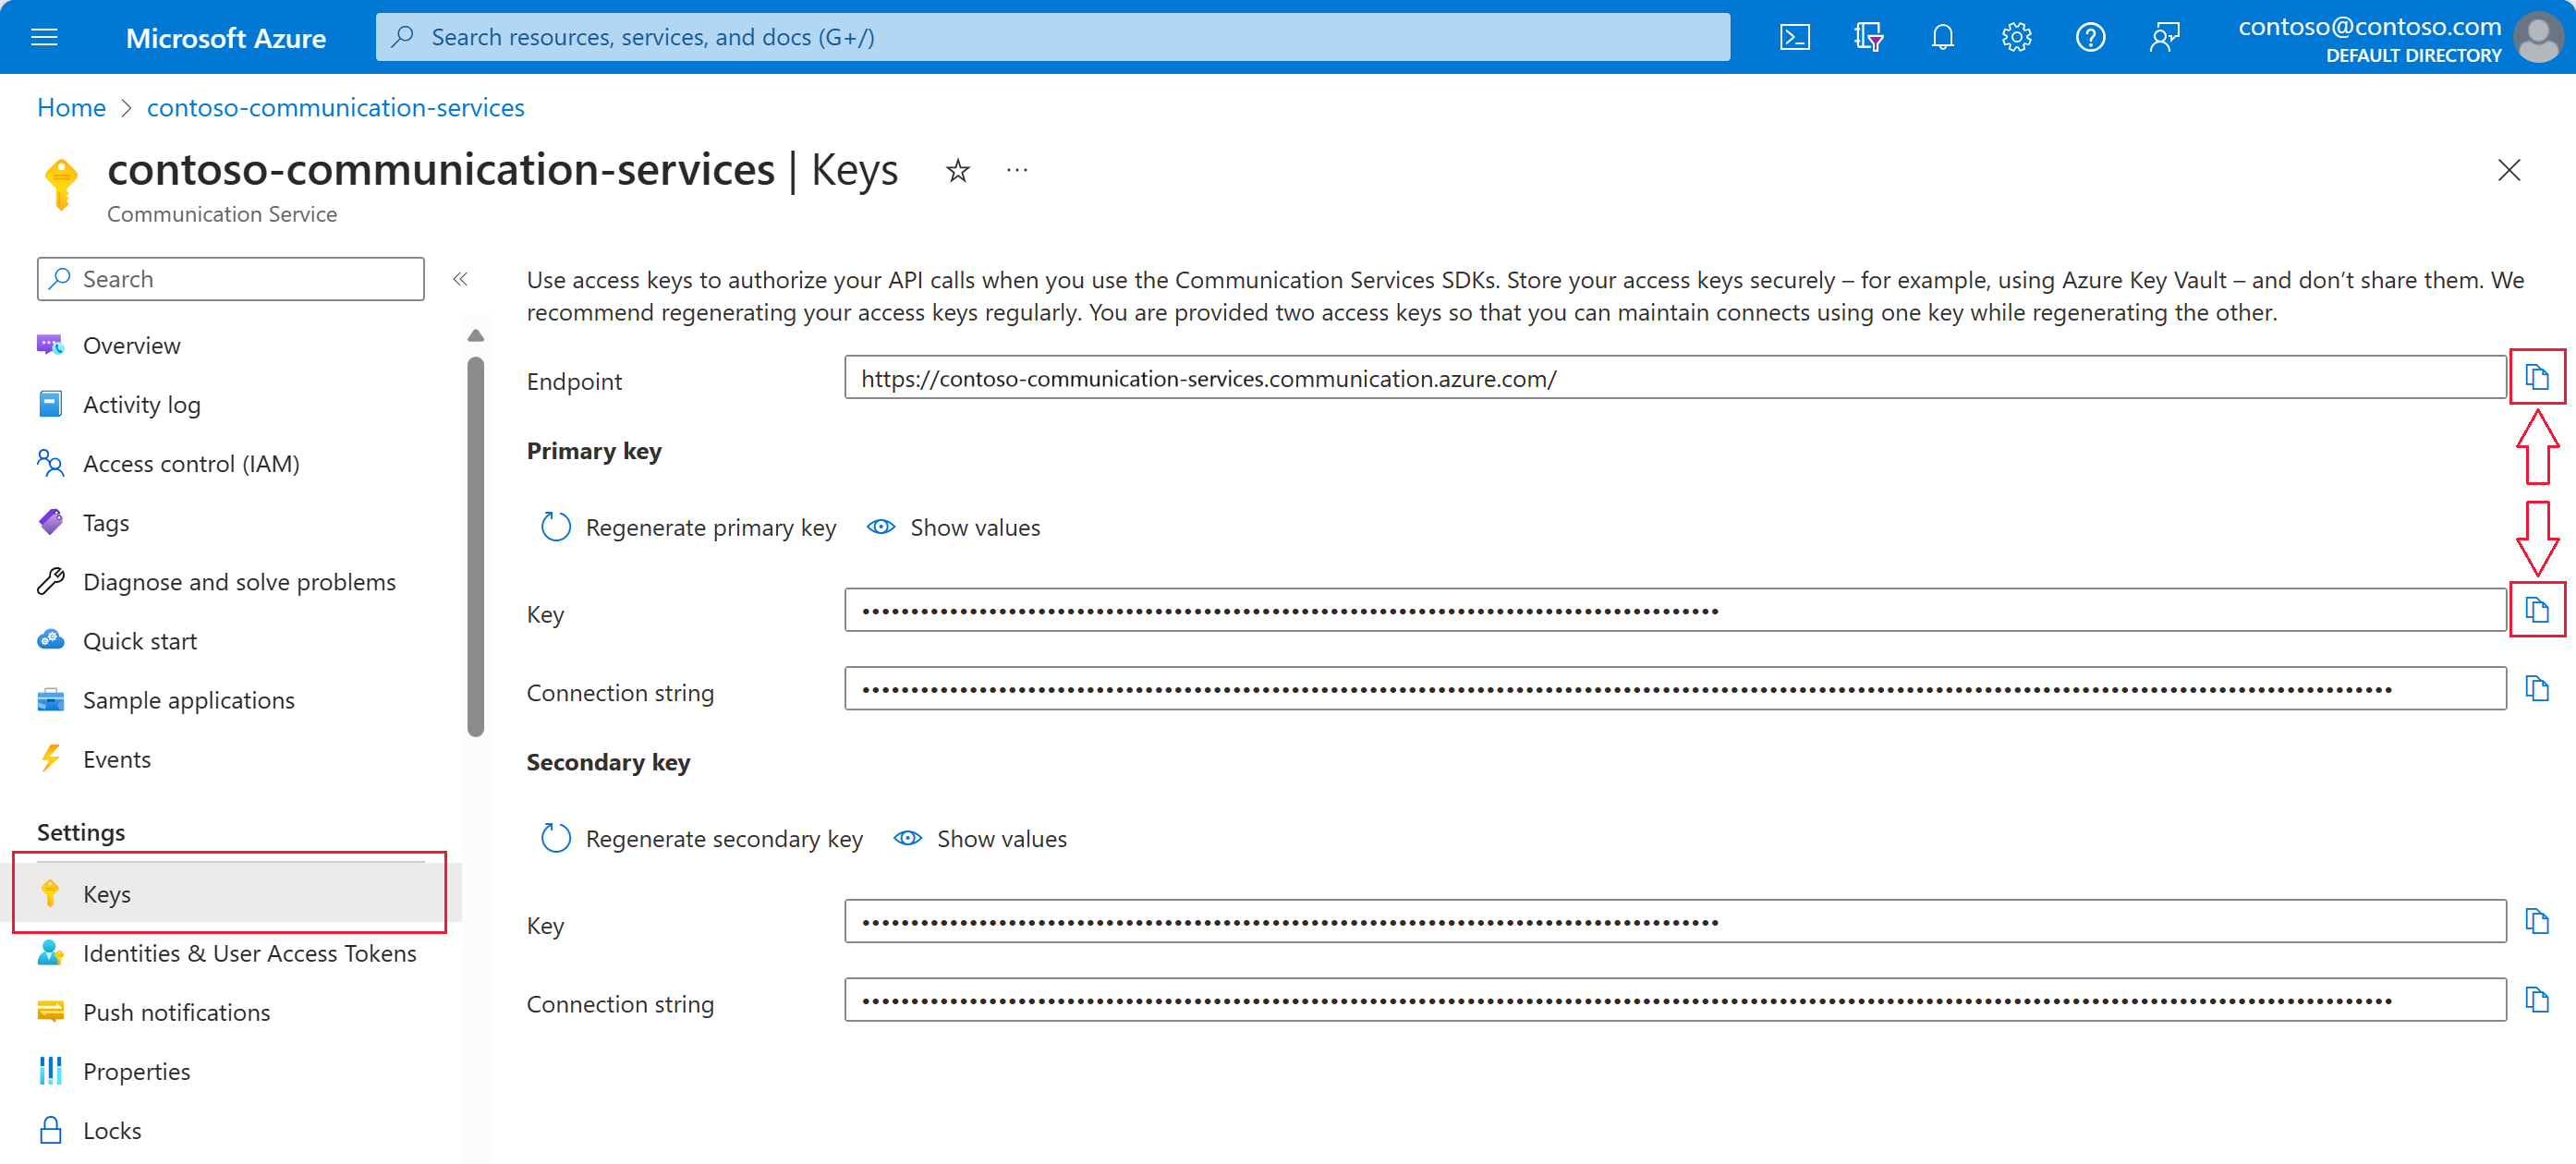Open Identities & User Access Tokens
Image resolution: width=2576 pixels, height=1164 pixels.
[x=249, y=952]
